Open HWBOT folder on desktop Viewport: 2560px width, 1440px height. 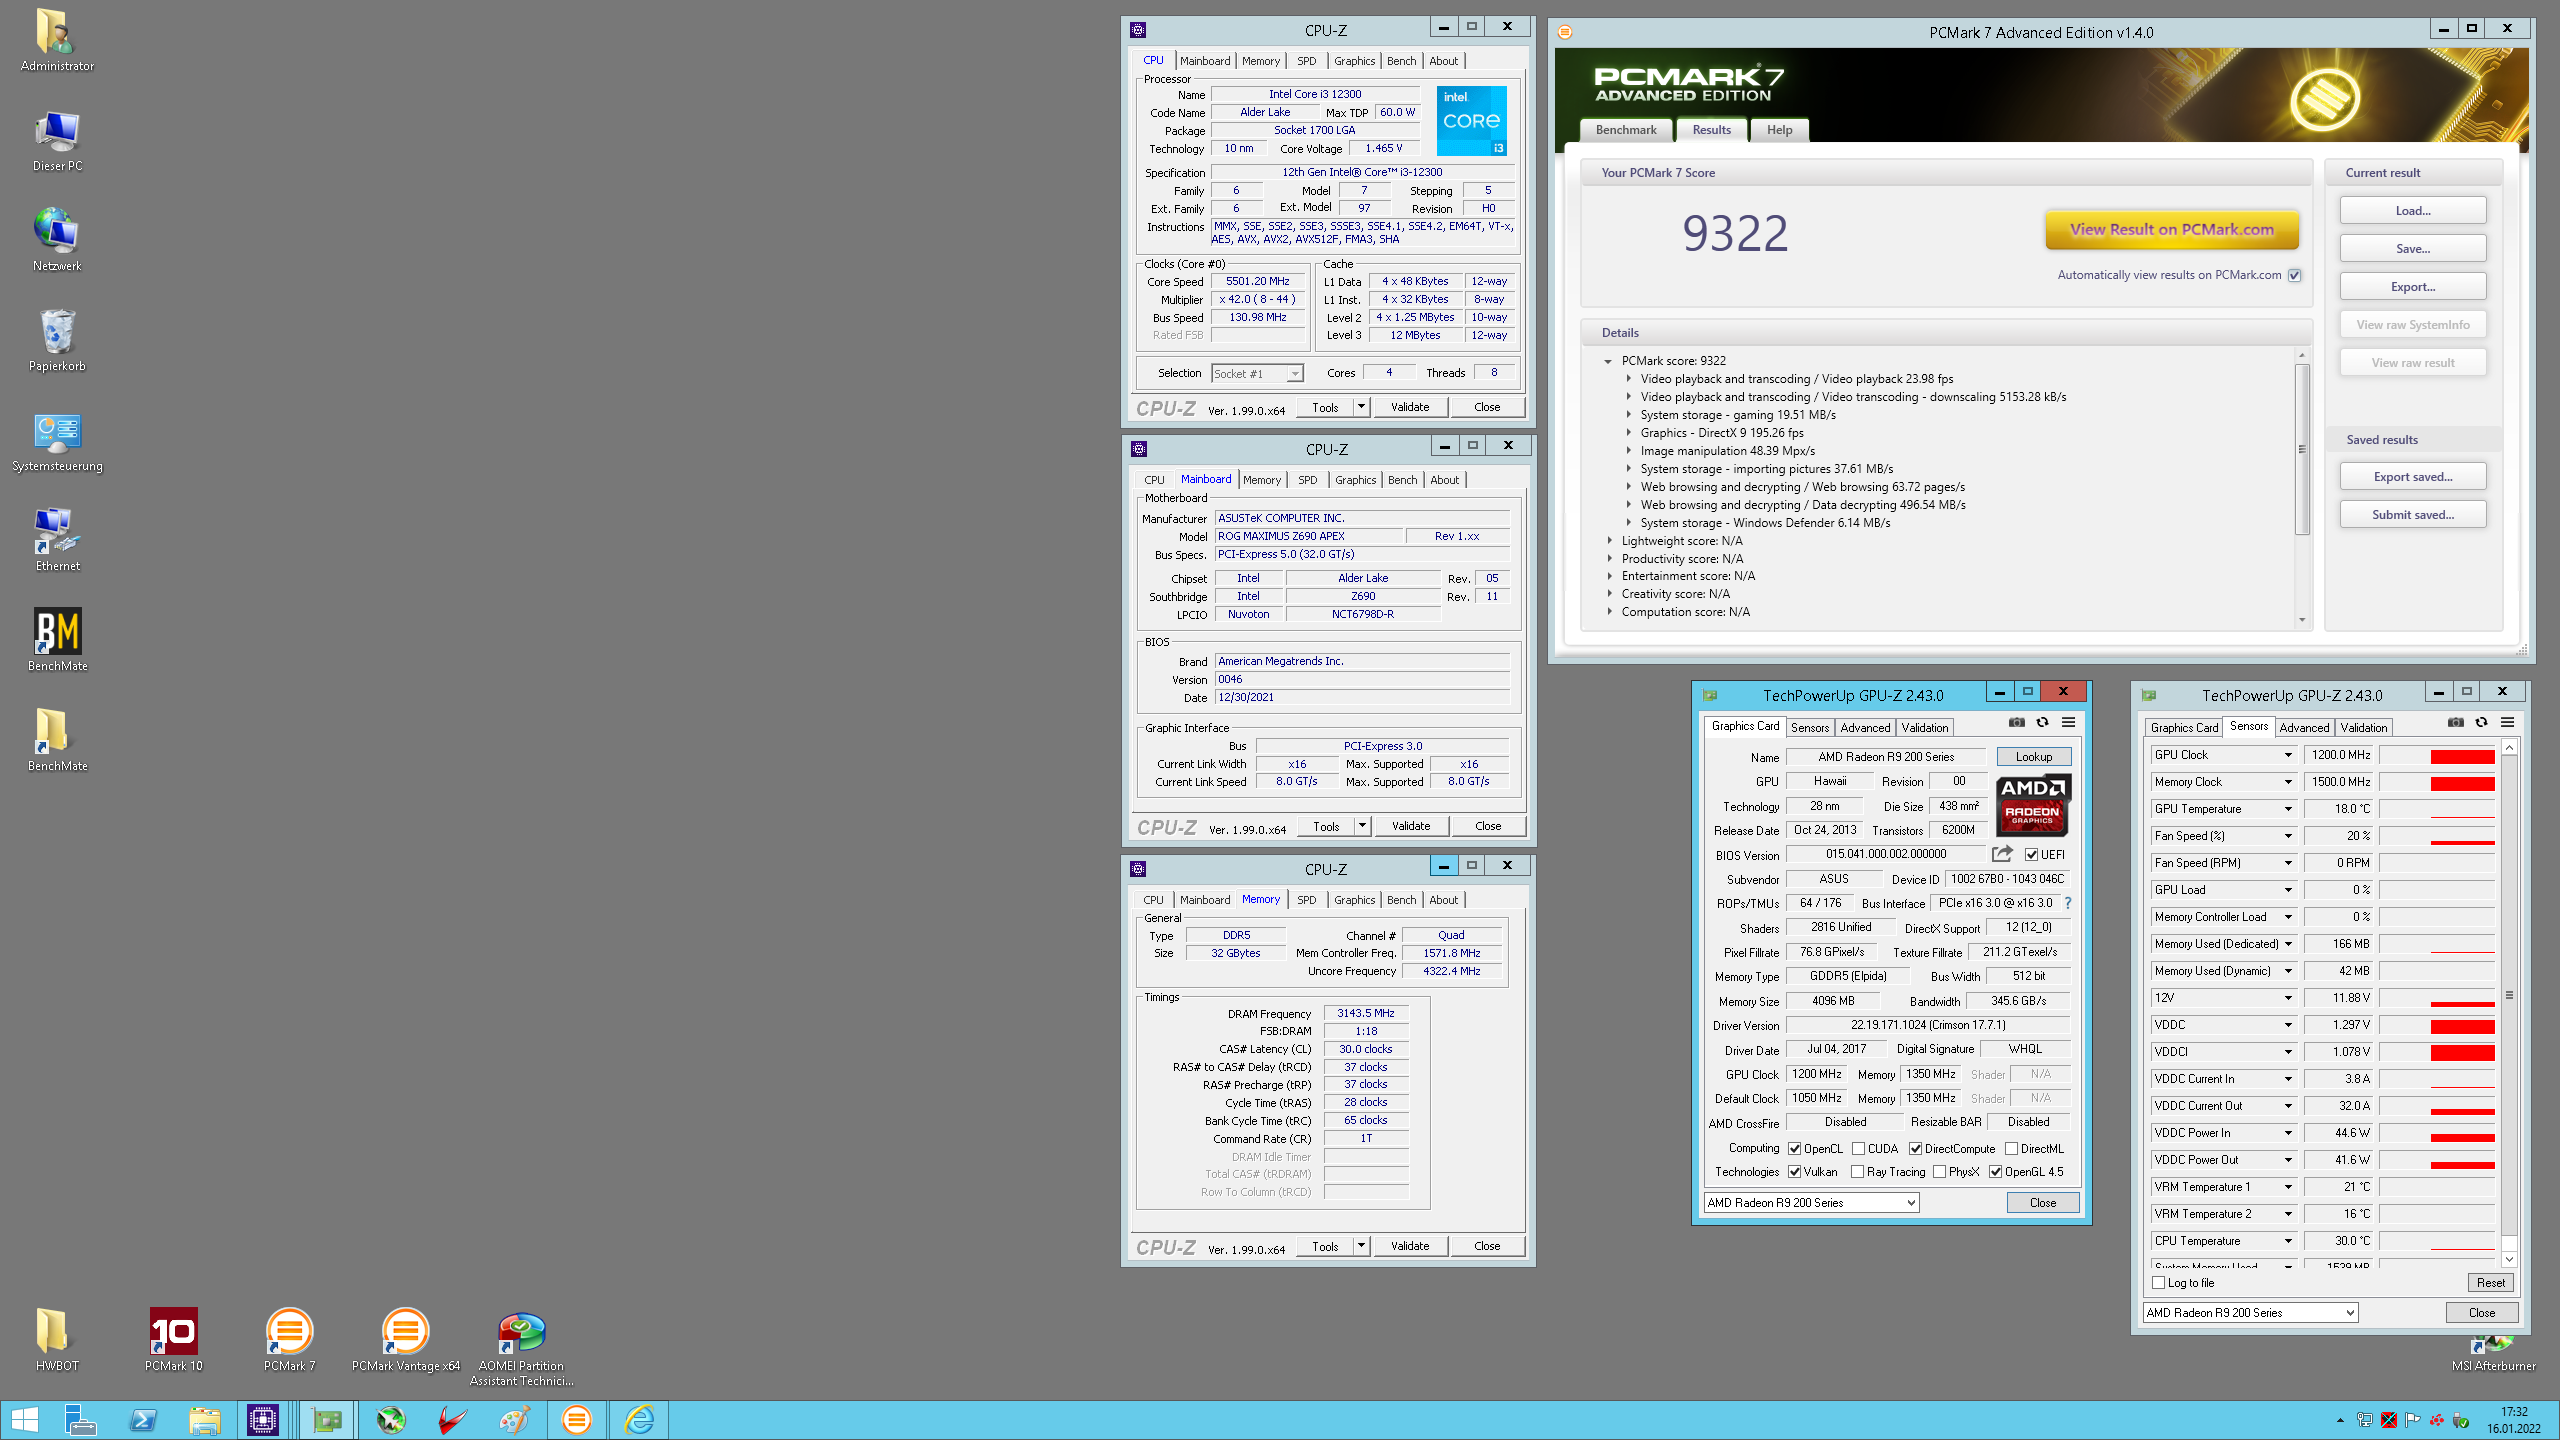click(57, 1340)
